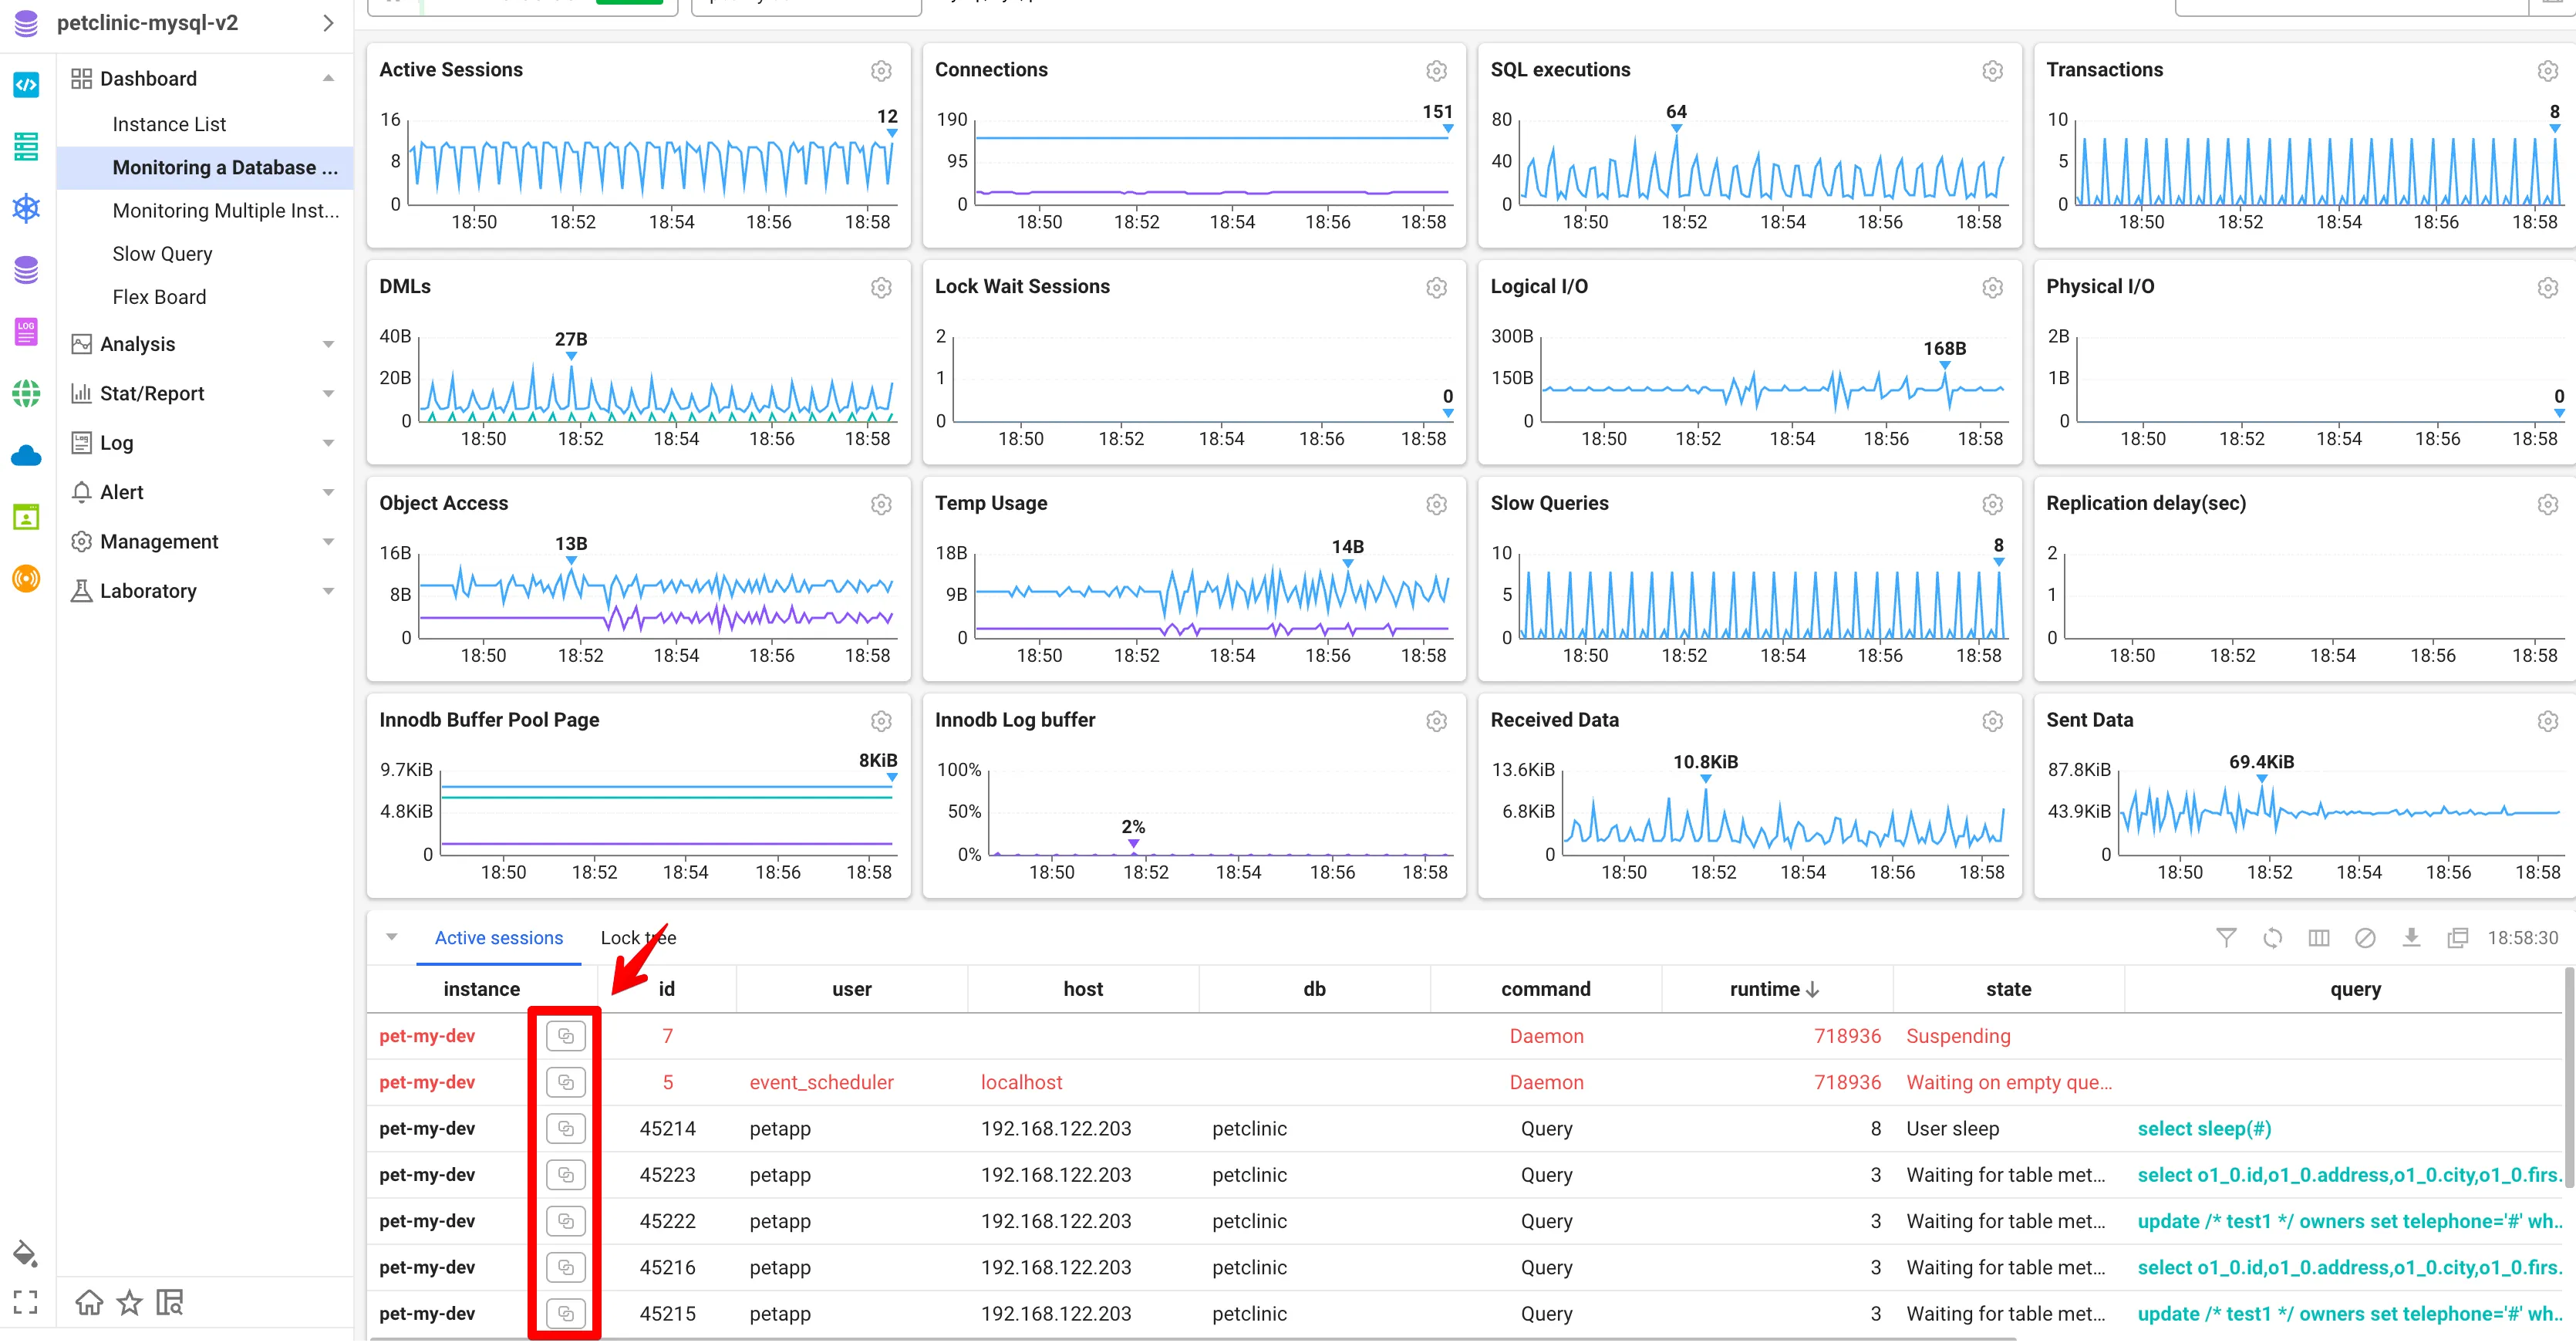The image size is (2576, 1343).
Task: Expand the Alert menu section
Action: (x=328, y=493)
